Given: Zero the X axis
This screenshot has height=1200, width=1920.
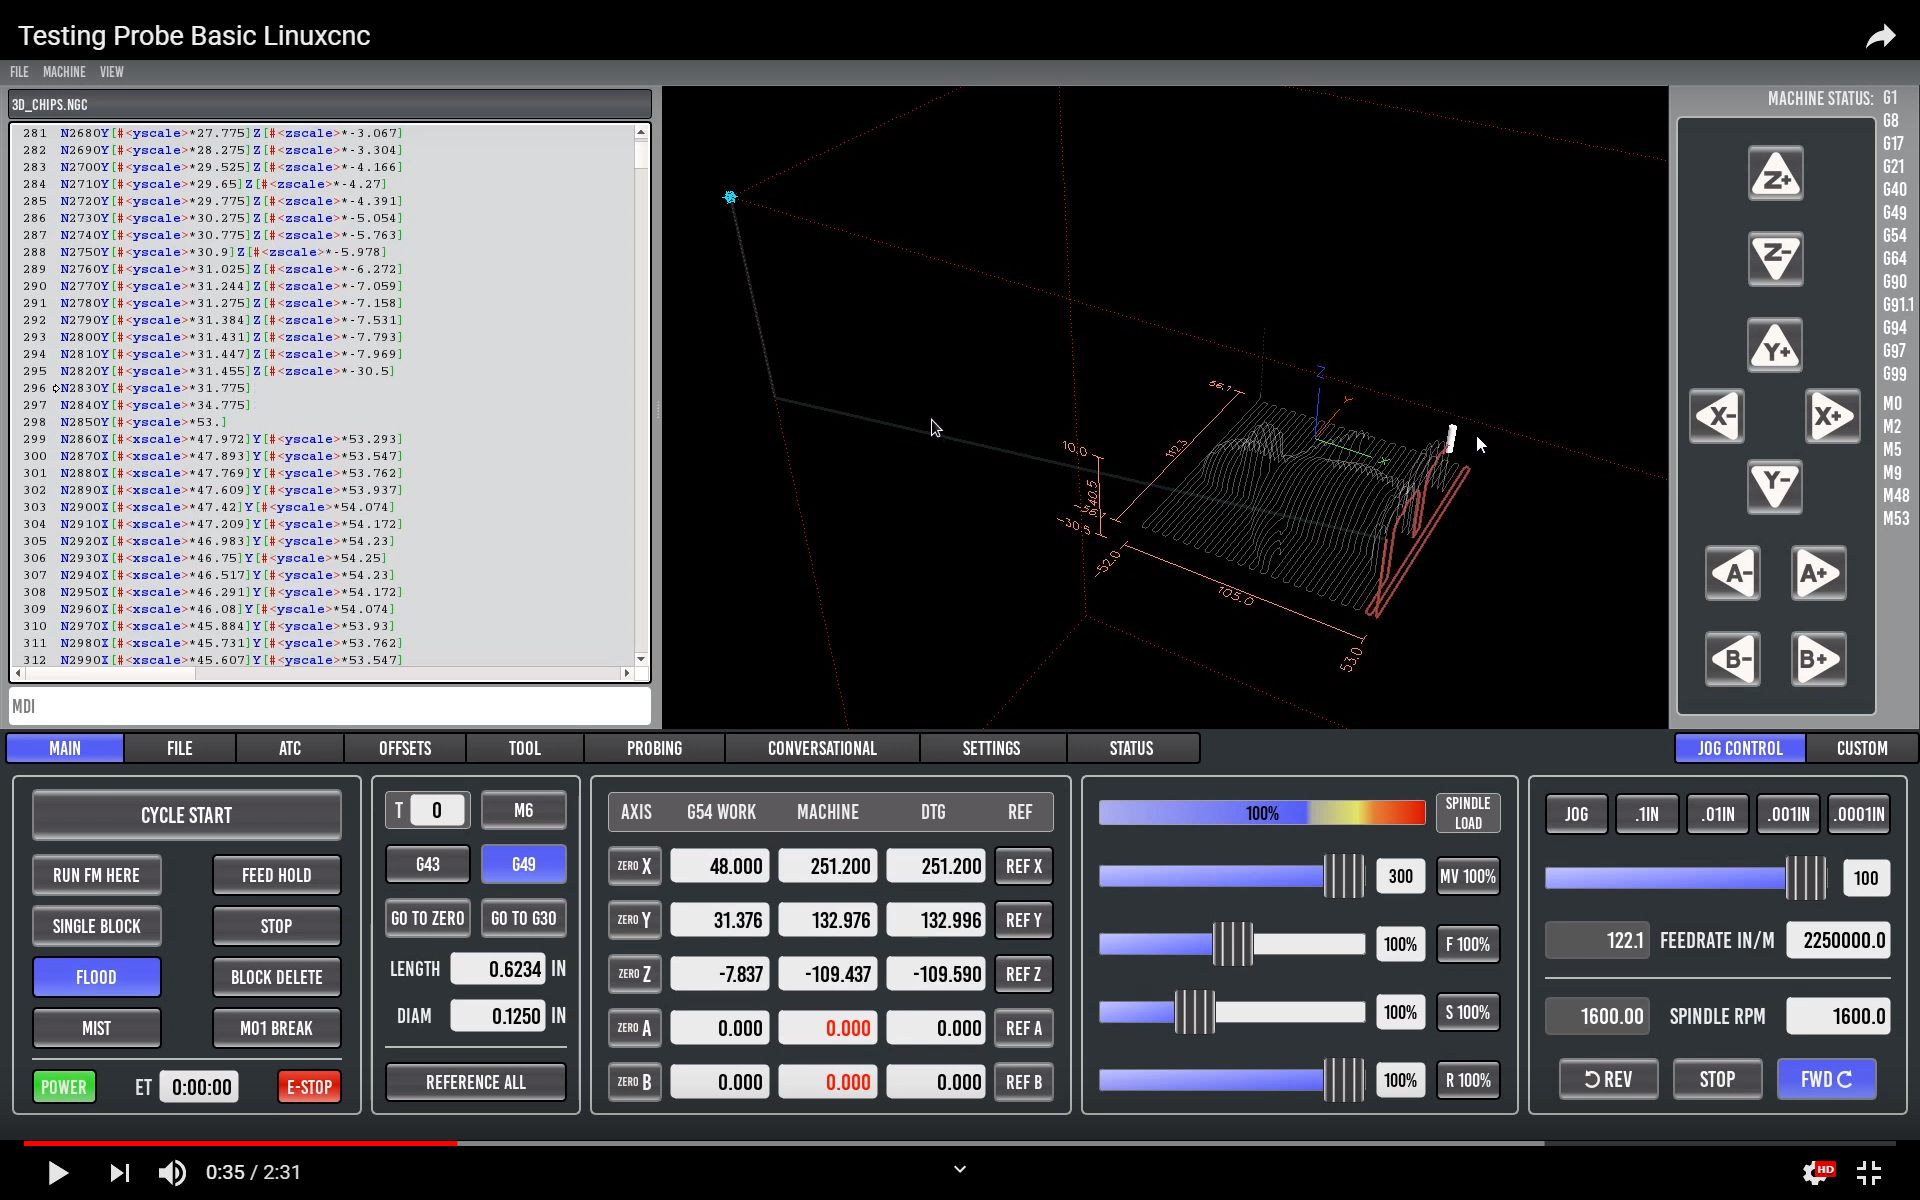Looking at the screenshot, I should [x=635, y=866].
